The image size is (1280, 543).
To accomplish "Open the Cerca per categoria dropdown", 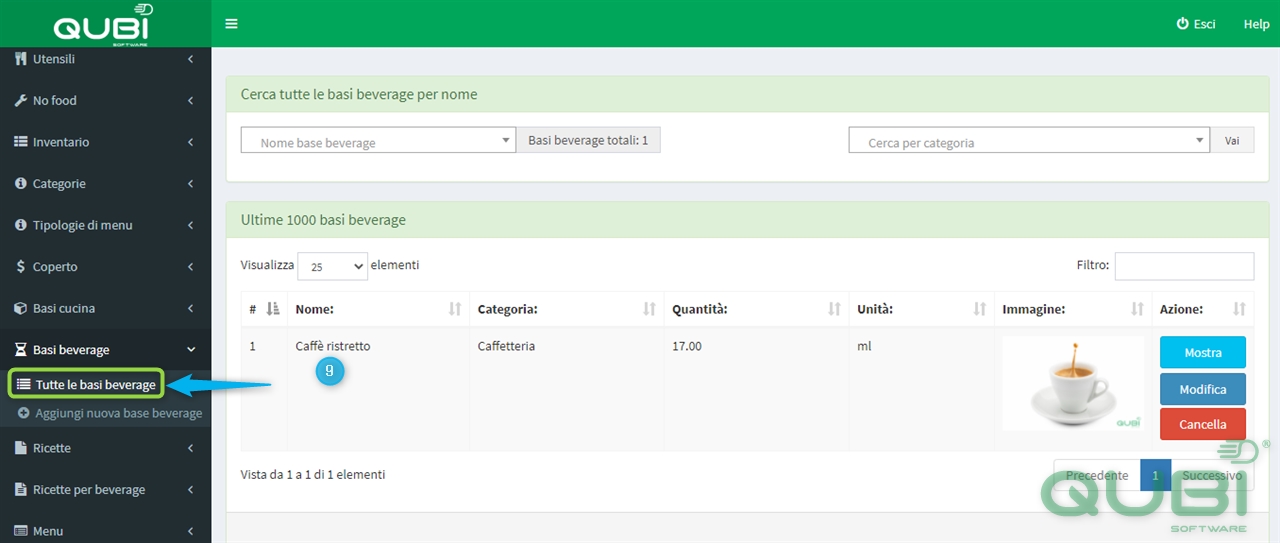I will click(1029, 141).
